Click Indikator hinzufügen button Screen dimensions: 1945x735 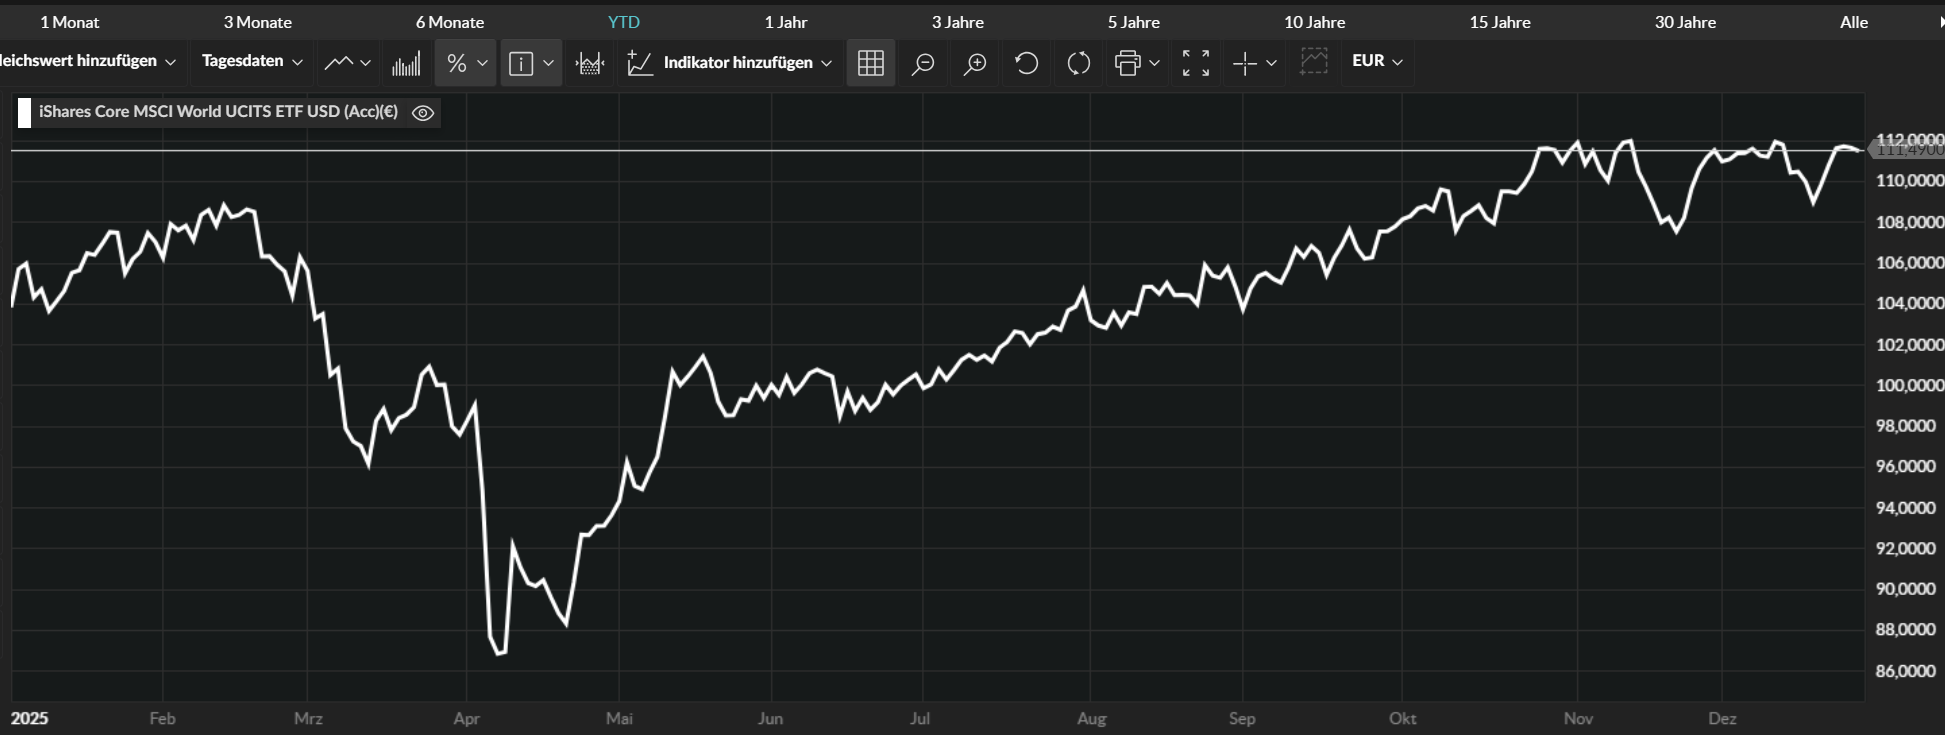click(x=729, y=63)
